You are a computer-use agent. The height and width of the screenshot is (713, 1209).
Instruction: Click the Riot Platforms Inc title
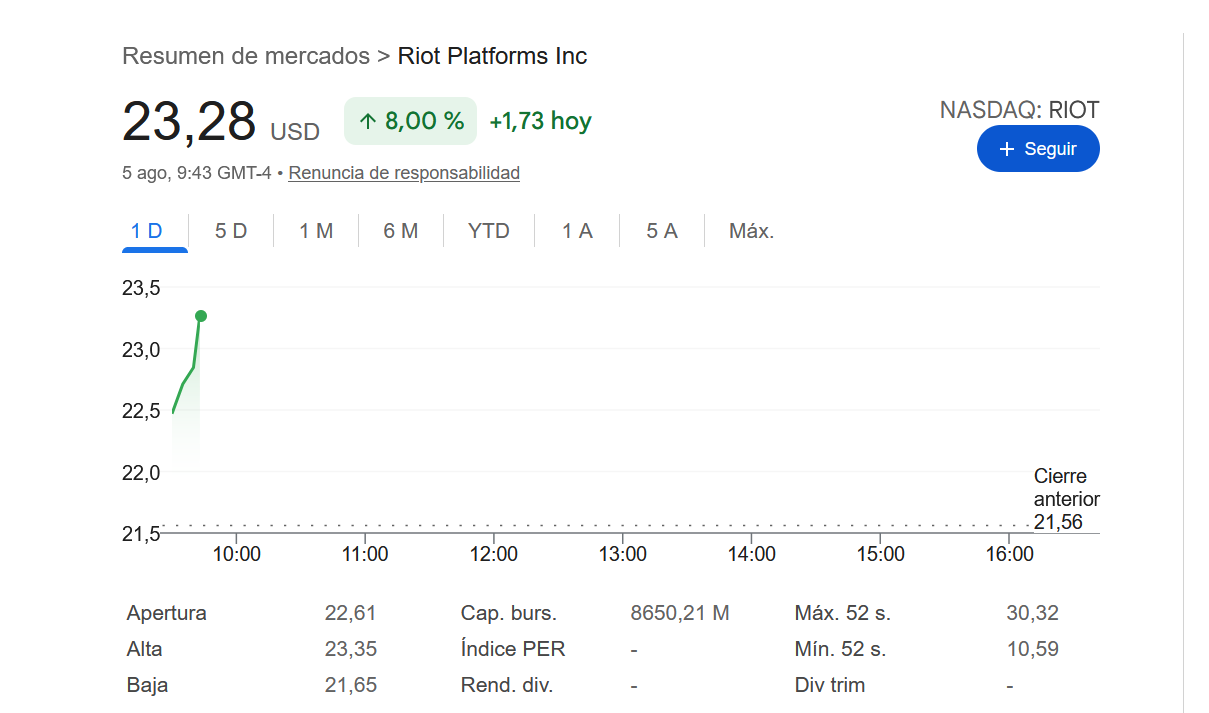493,56
